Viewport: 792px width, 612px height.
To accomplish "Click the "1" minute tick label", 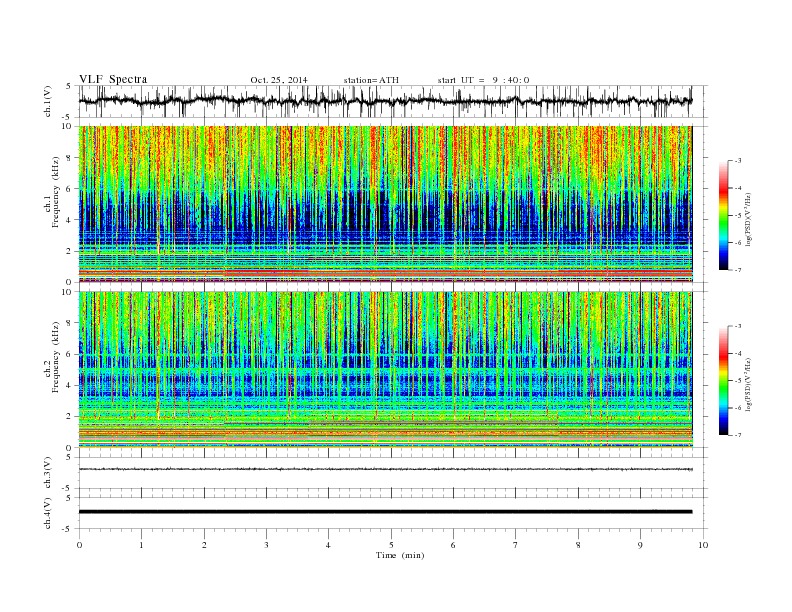I will 141,545.
